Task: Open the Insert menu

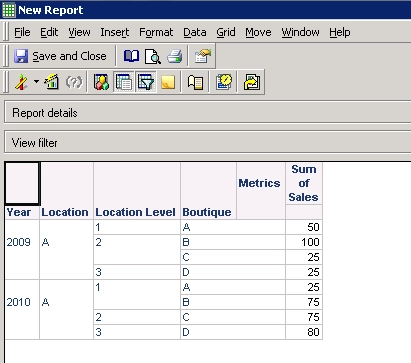Action: point(115,32)
